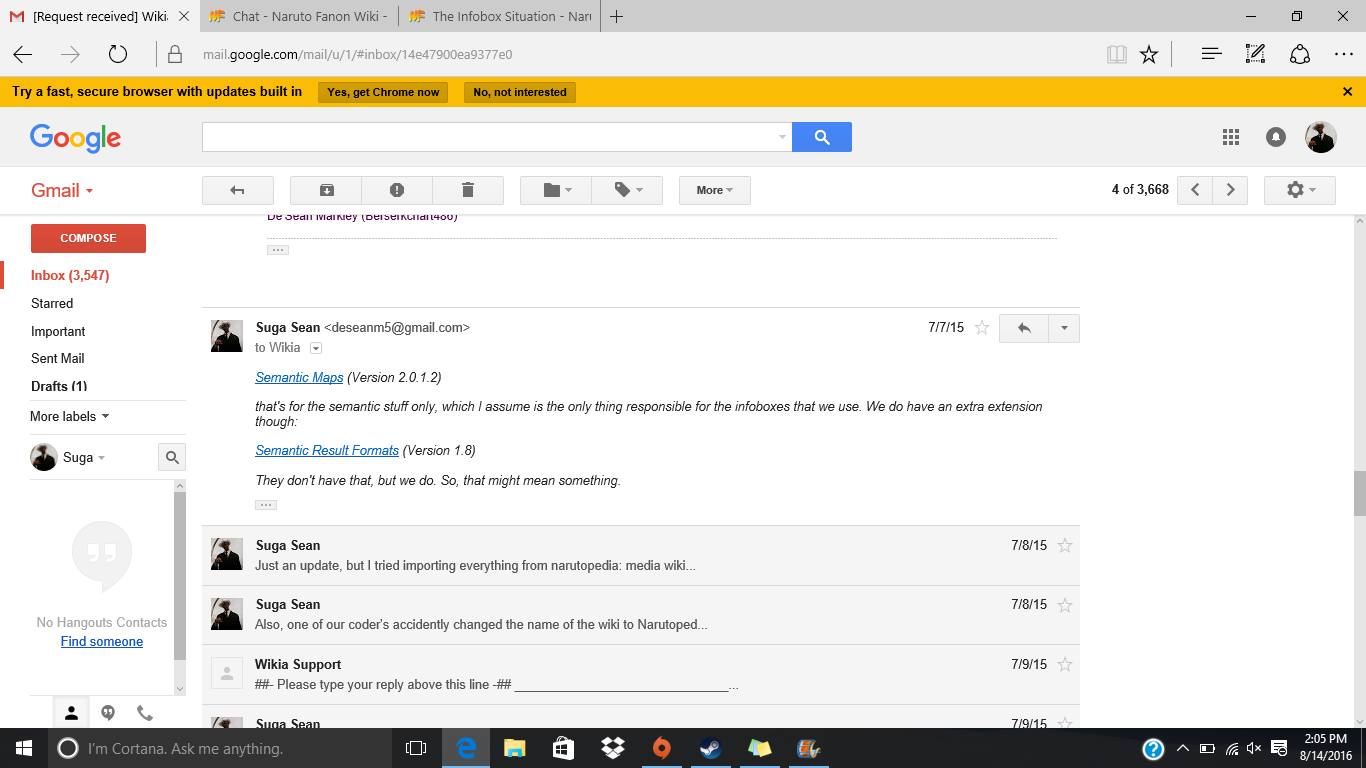Add page to favorites star icon
This screenshot has width=1366, height=768.
[1149, 54]
